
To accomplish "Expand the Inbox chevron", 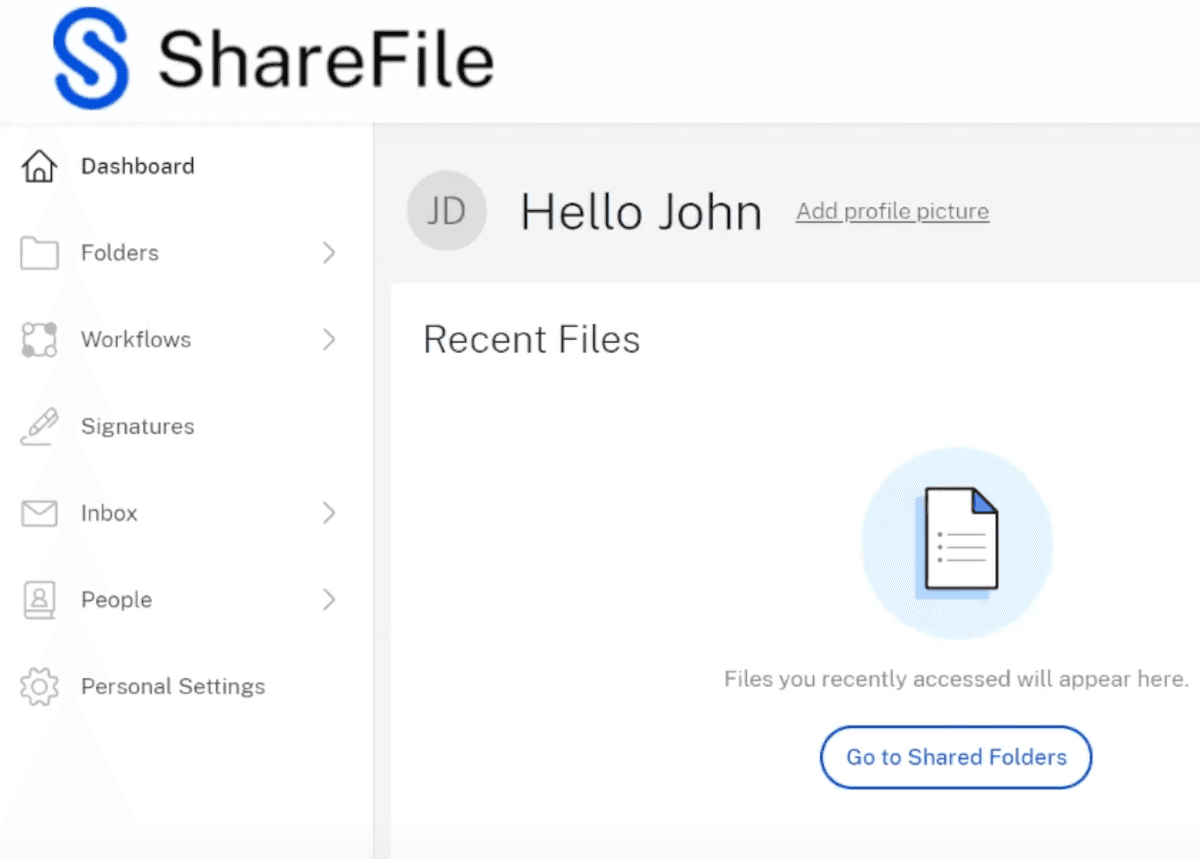I will point(330,513).
